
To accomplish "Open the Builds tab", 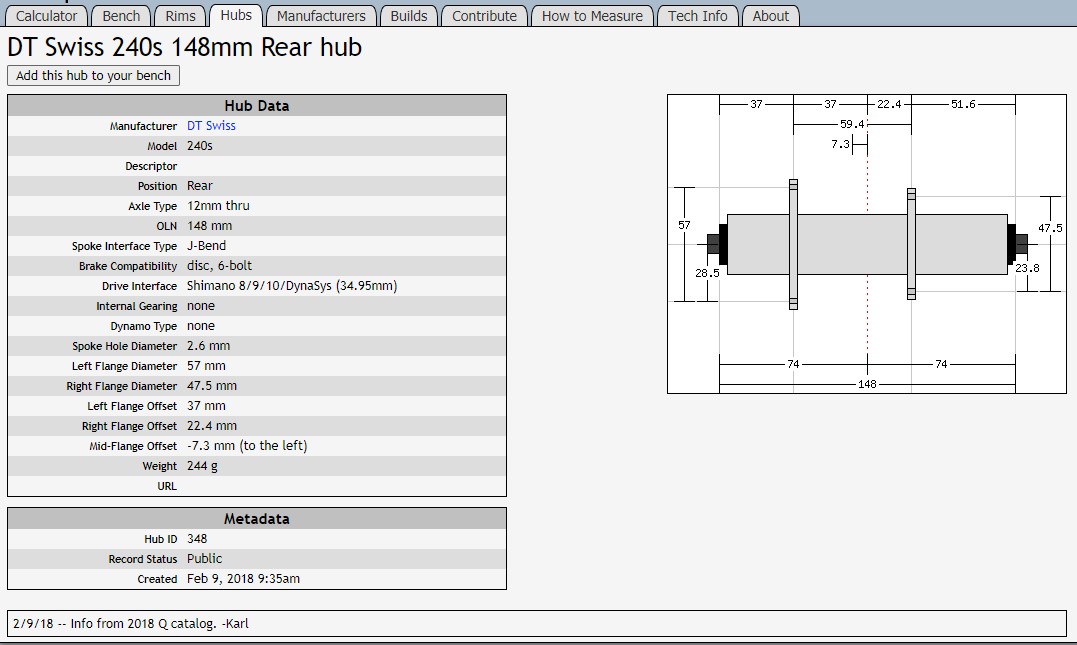I will point(409,16).
